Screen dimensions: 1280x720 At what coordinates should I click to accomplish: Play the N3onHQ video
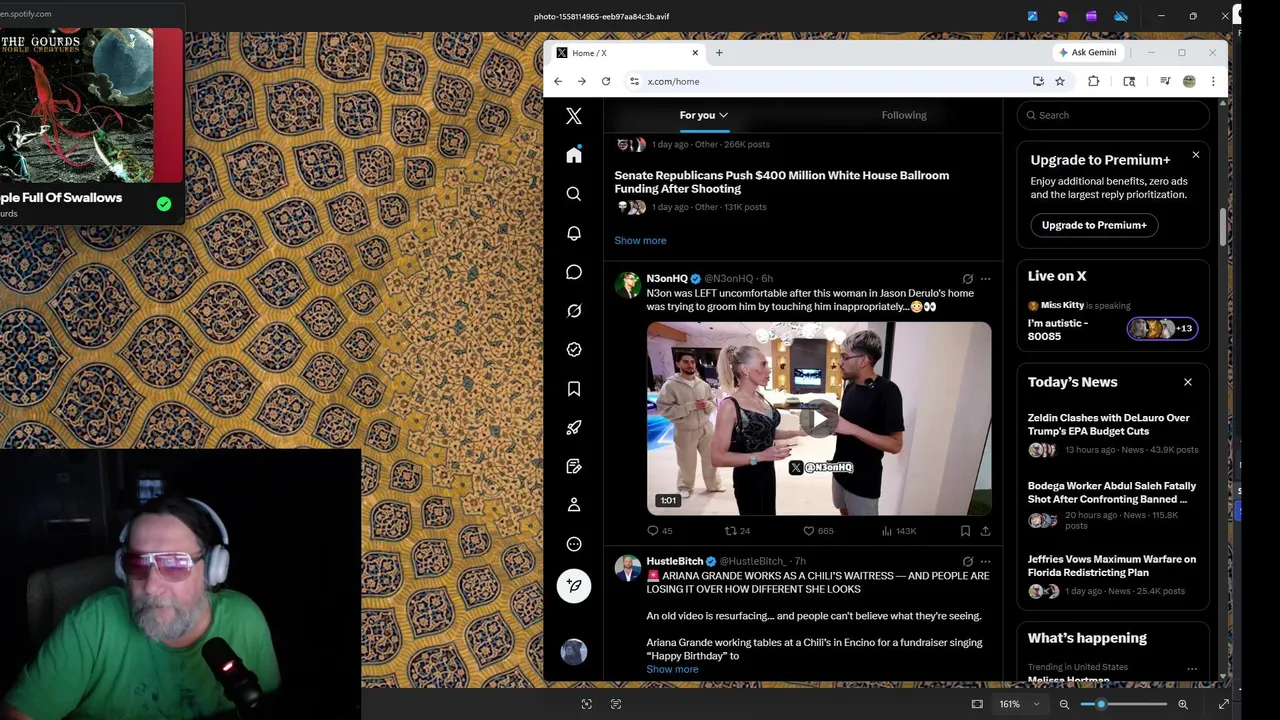pos(819,419)
